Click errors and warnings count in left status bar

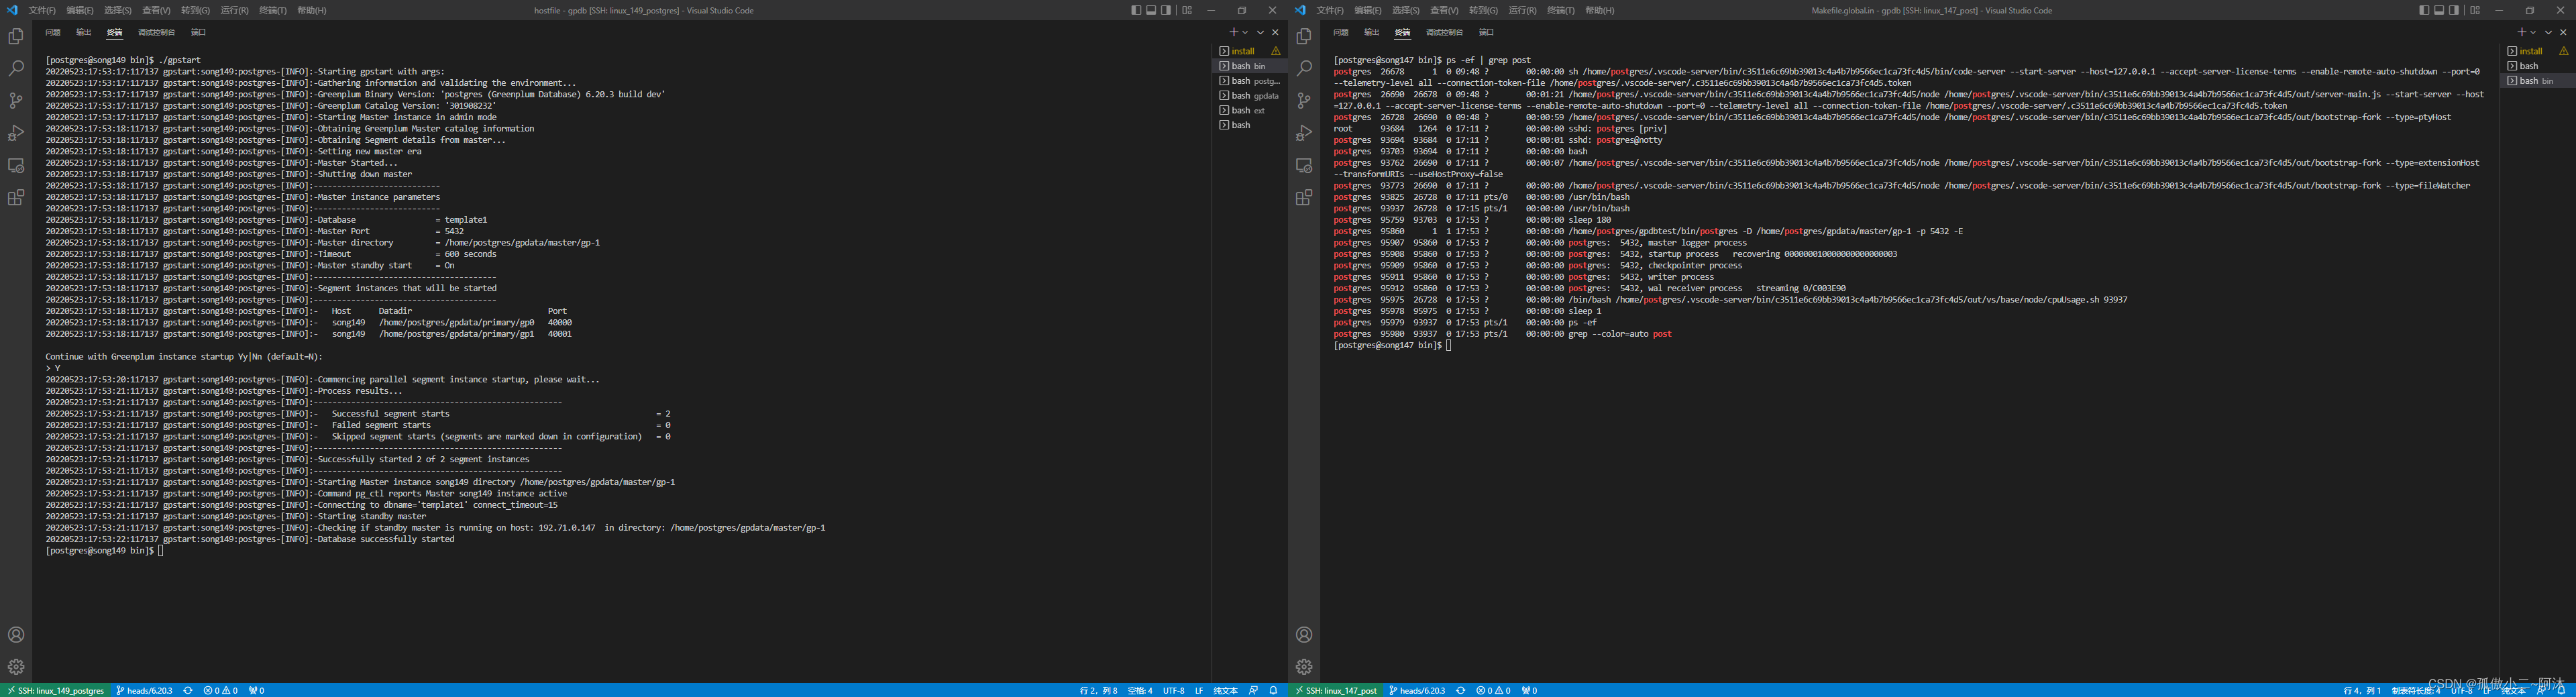pyautogui.click(x=220, y=690)
